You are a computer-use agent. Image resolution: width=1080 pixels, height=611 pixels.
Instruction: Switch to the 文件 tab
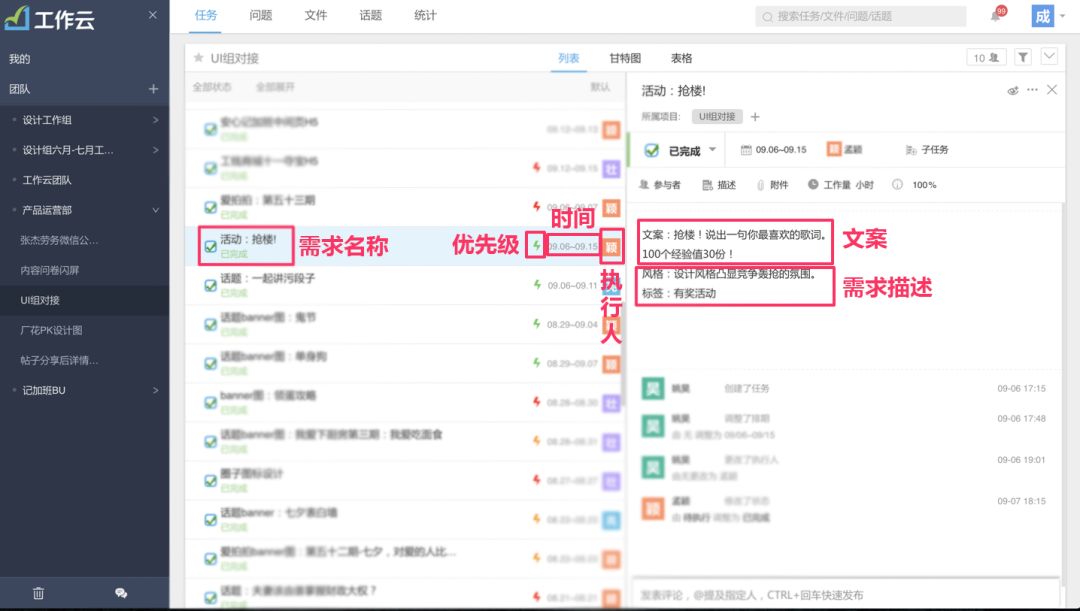tap(315, 15)
